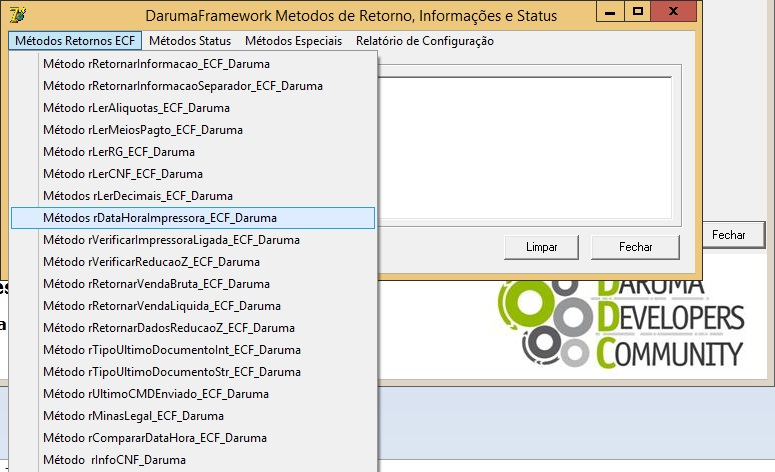Select Métodos rLerDecimais_ECF_Daruma
The height and width of the screenshot is (472, 775).
(x=193, y=196)
